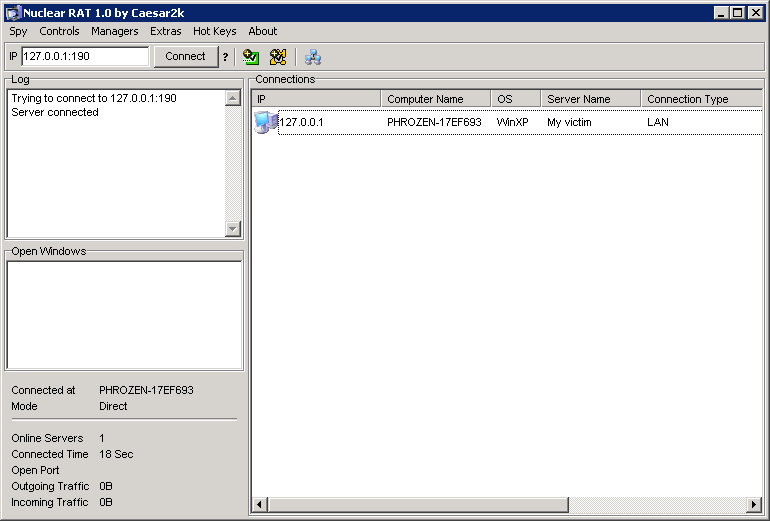The height and width of the screenshot is (521, 770).
Task: Open the About menu
Action: 262,31
